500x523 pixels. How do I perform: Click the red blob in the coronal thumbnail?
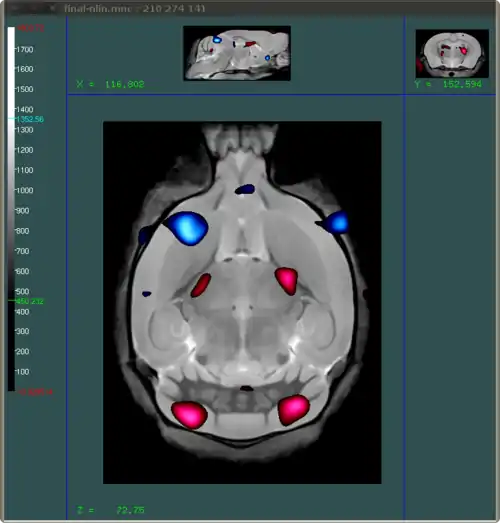click(463, 51)
